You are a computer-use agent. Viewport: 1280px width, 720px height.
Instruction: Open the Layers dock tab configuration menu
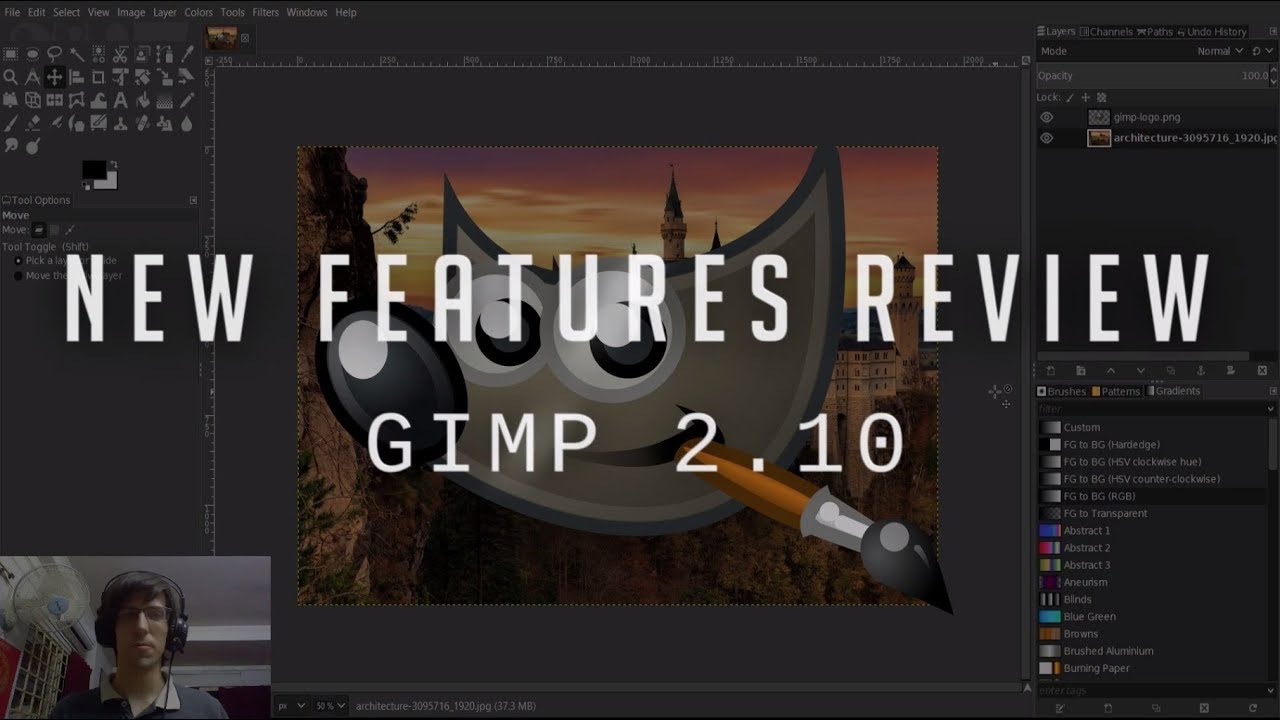pyautogui.click(x=1273, y=31)
